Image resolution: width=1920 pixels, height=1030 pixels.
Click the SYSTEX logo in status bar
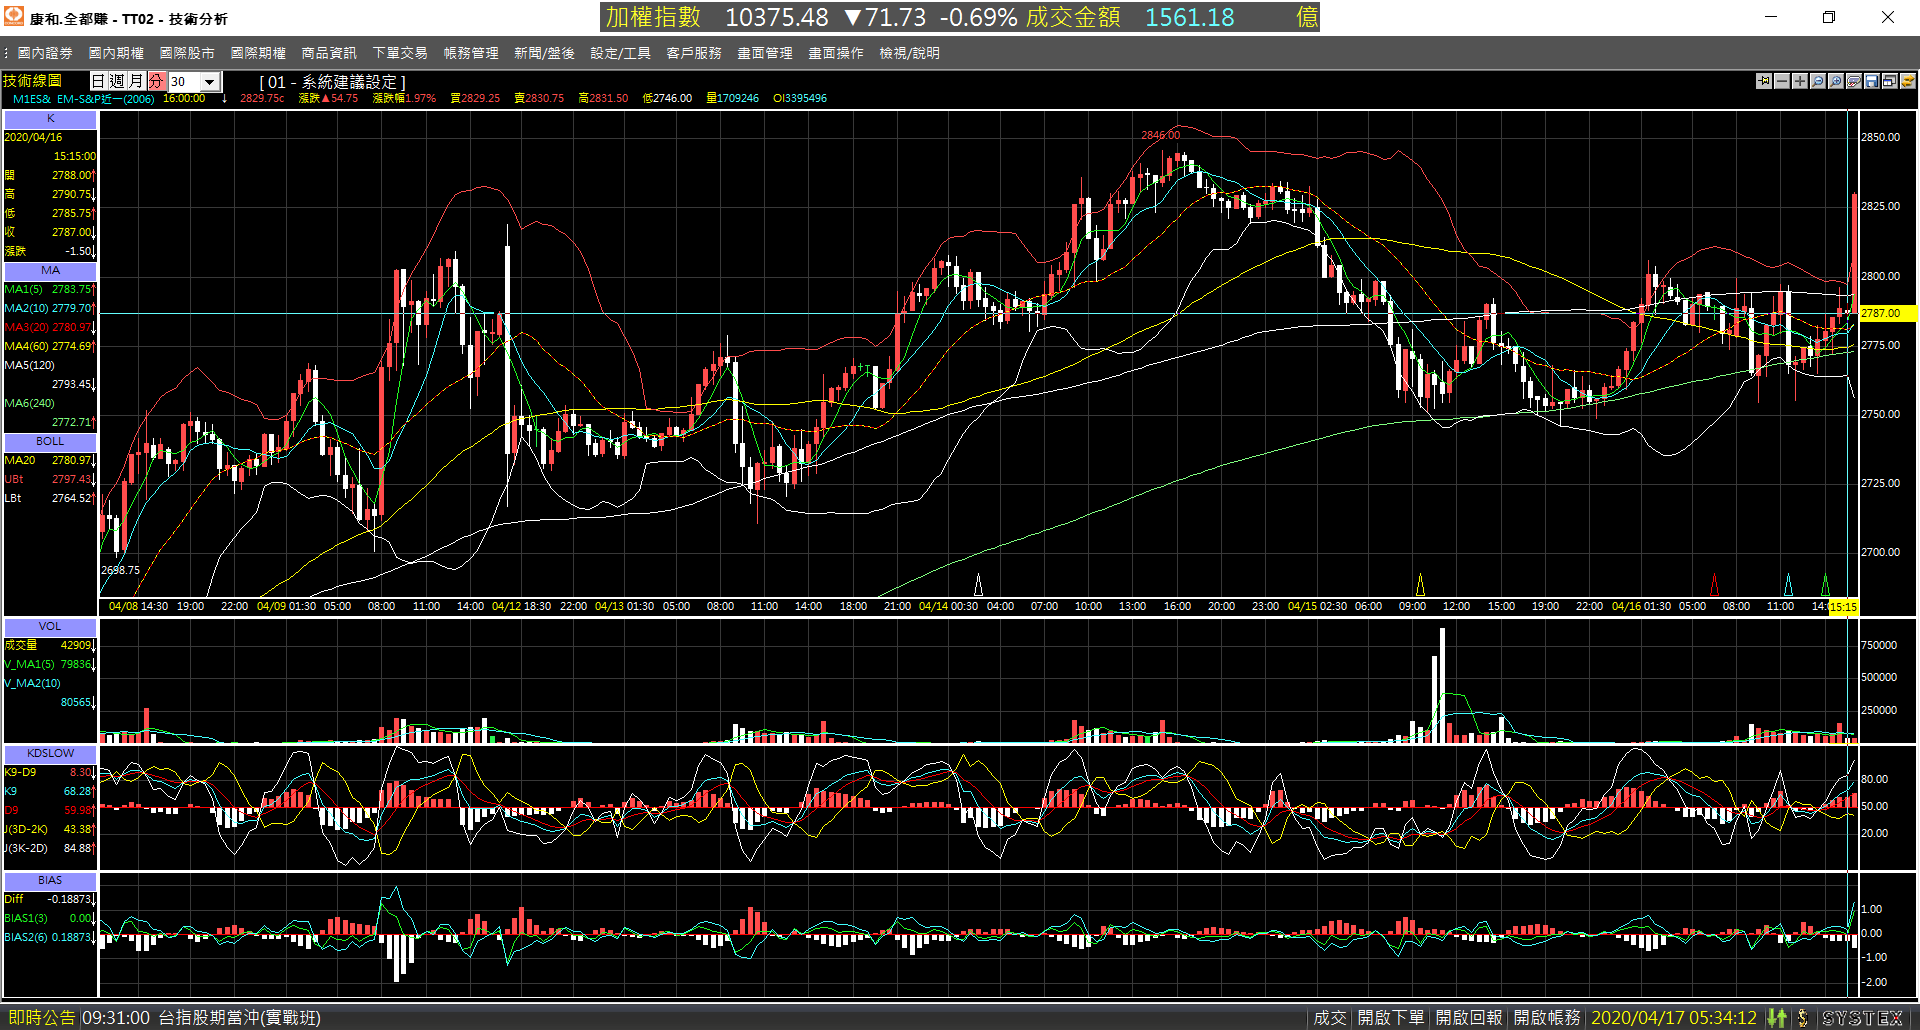click(x=1862, y=1018)
